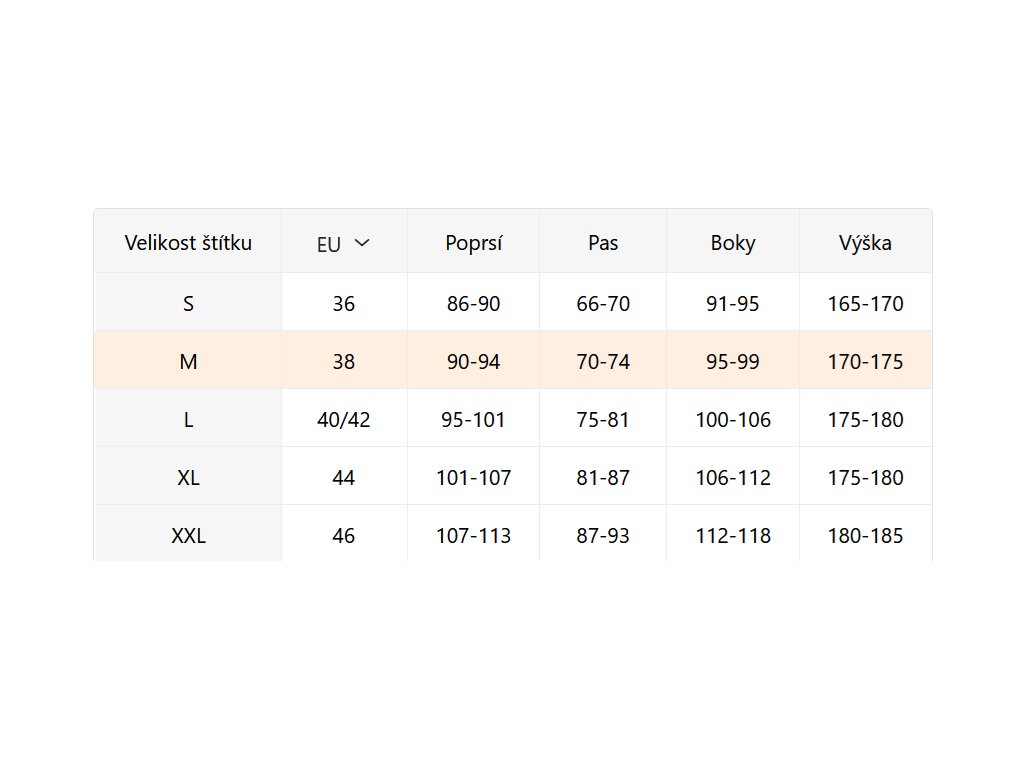Expand the EU size system dropdown chevron
Image resolution: width=1024 pixels, height=768 pixels.
[x=362, y=243]
